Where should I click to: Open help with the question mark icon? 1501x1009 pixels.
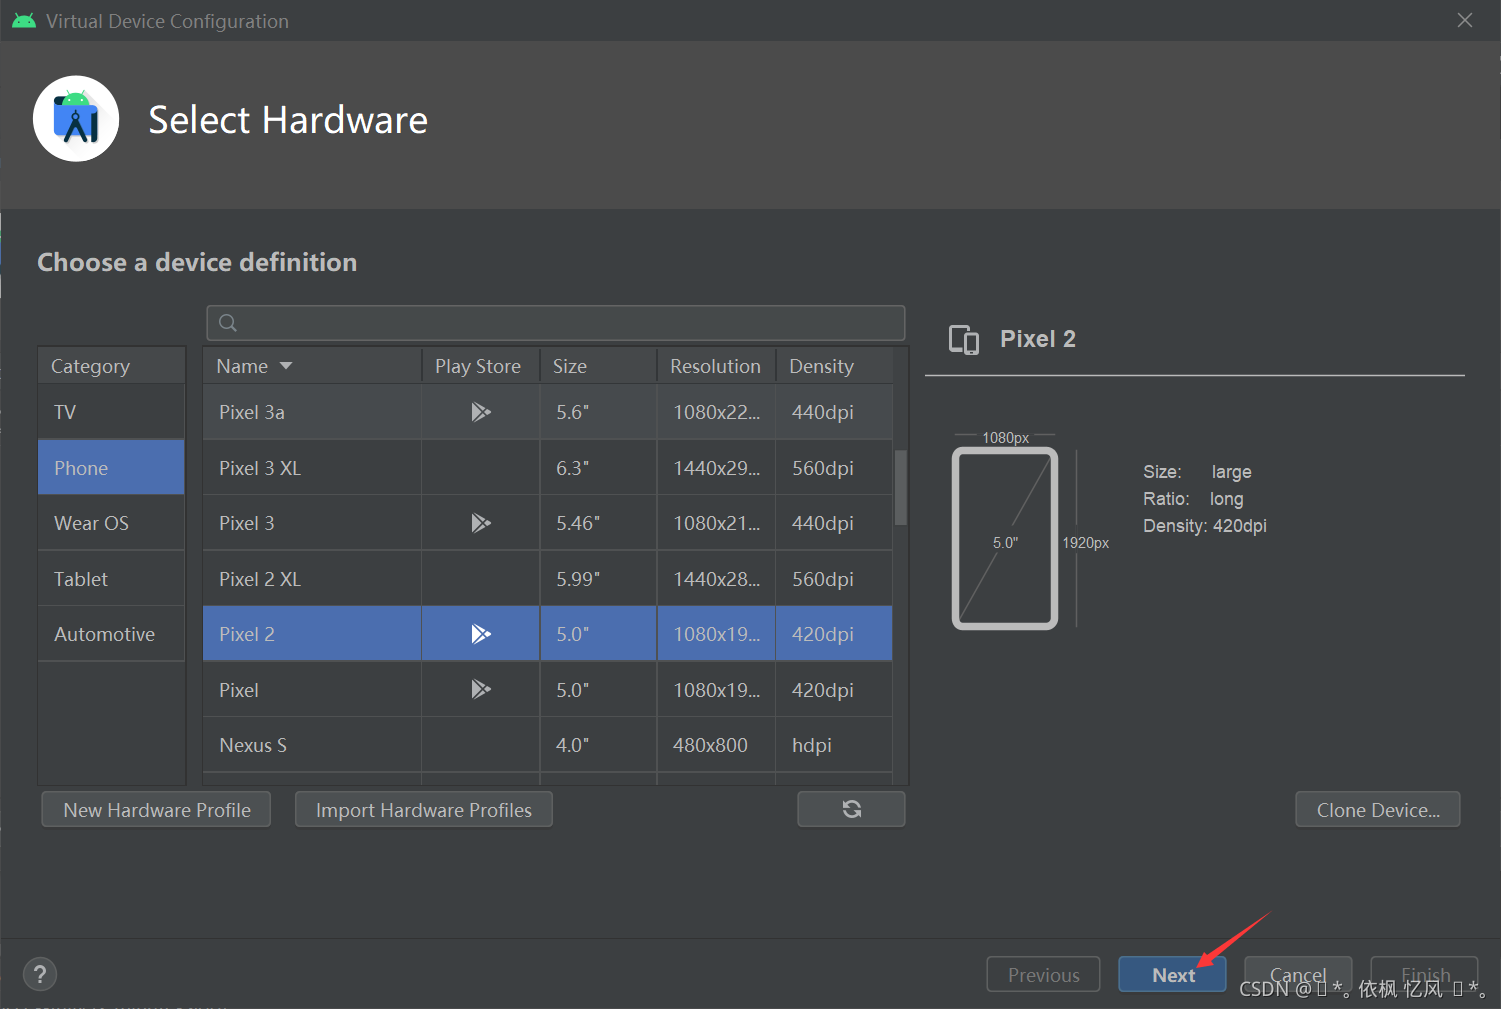(x=40, y=974)
